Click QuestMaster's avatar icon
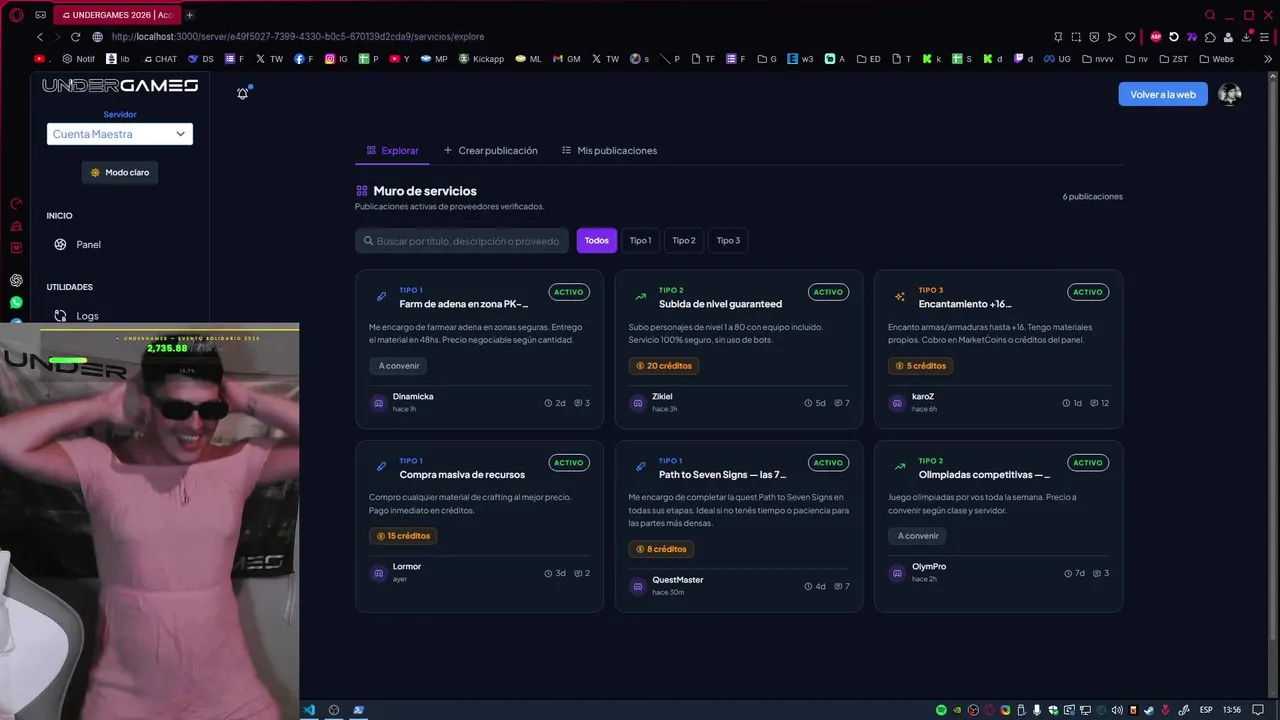This screenshot has height=720, width=1280. click(x=638, y=586)
